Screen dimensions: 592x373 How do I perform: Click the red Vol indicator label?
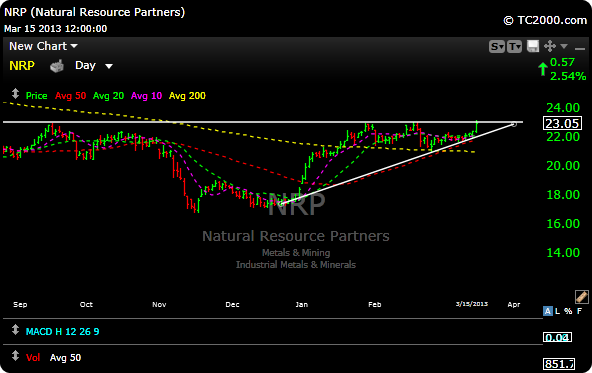point(33,358)
